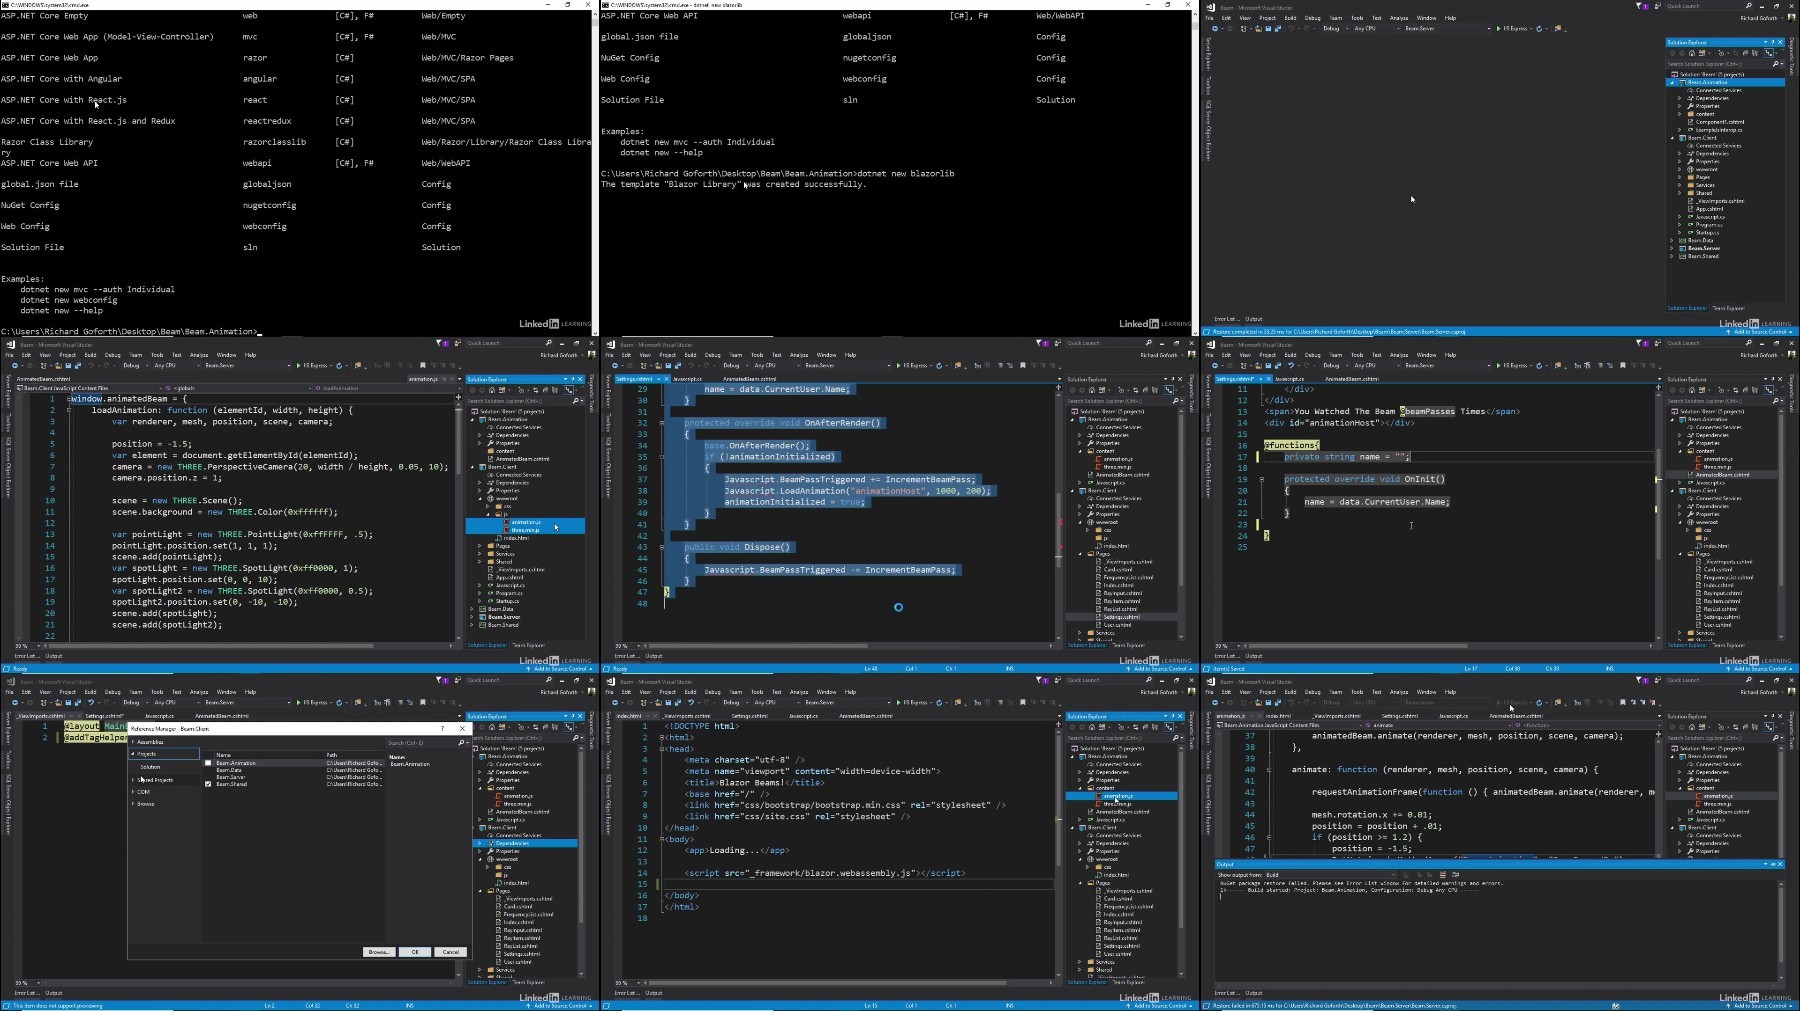Expand the Browse node in Reference Manager
This screenshot has width=1800, height=1011.
pos(133,804)
